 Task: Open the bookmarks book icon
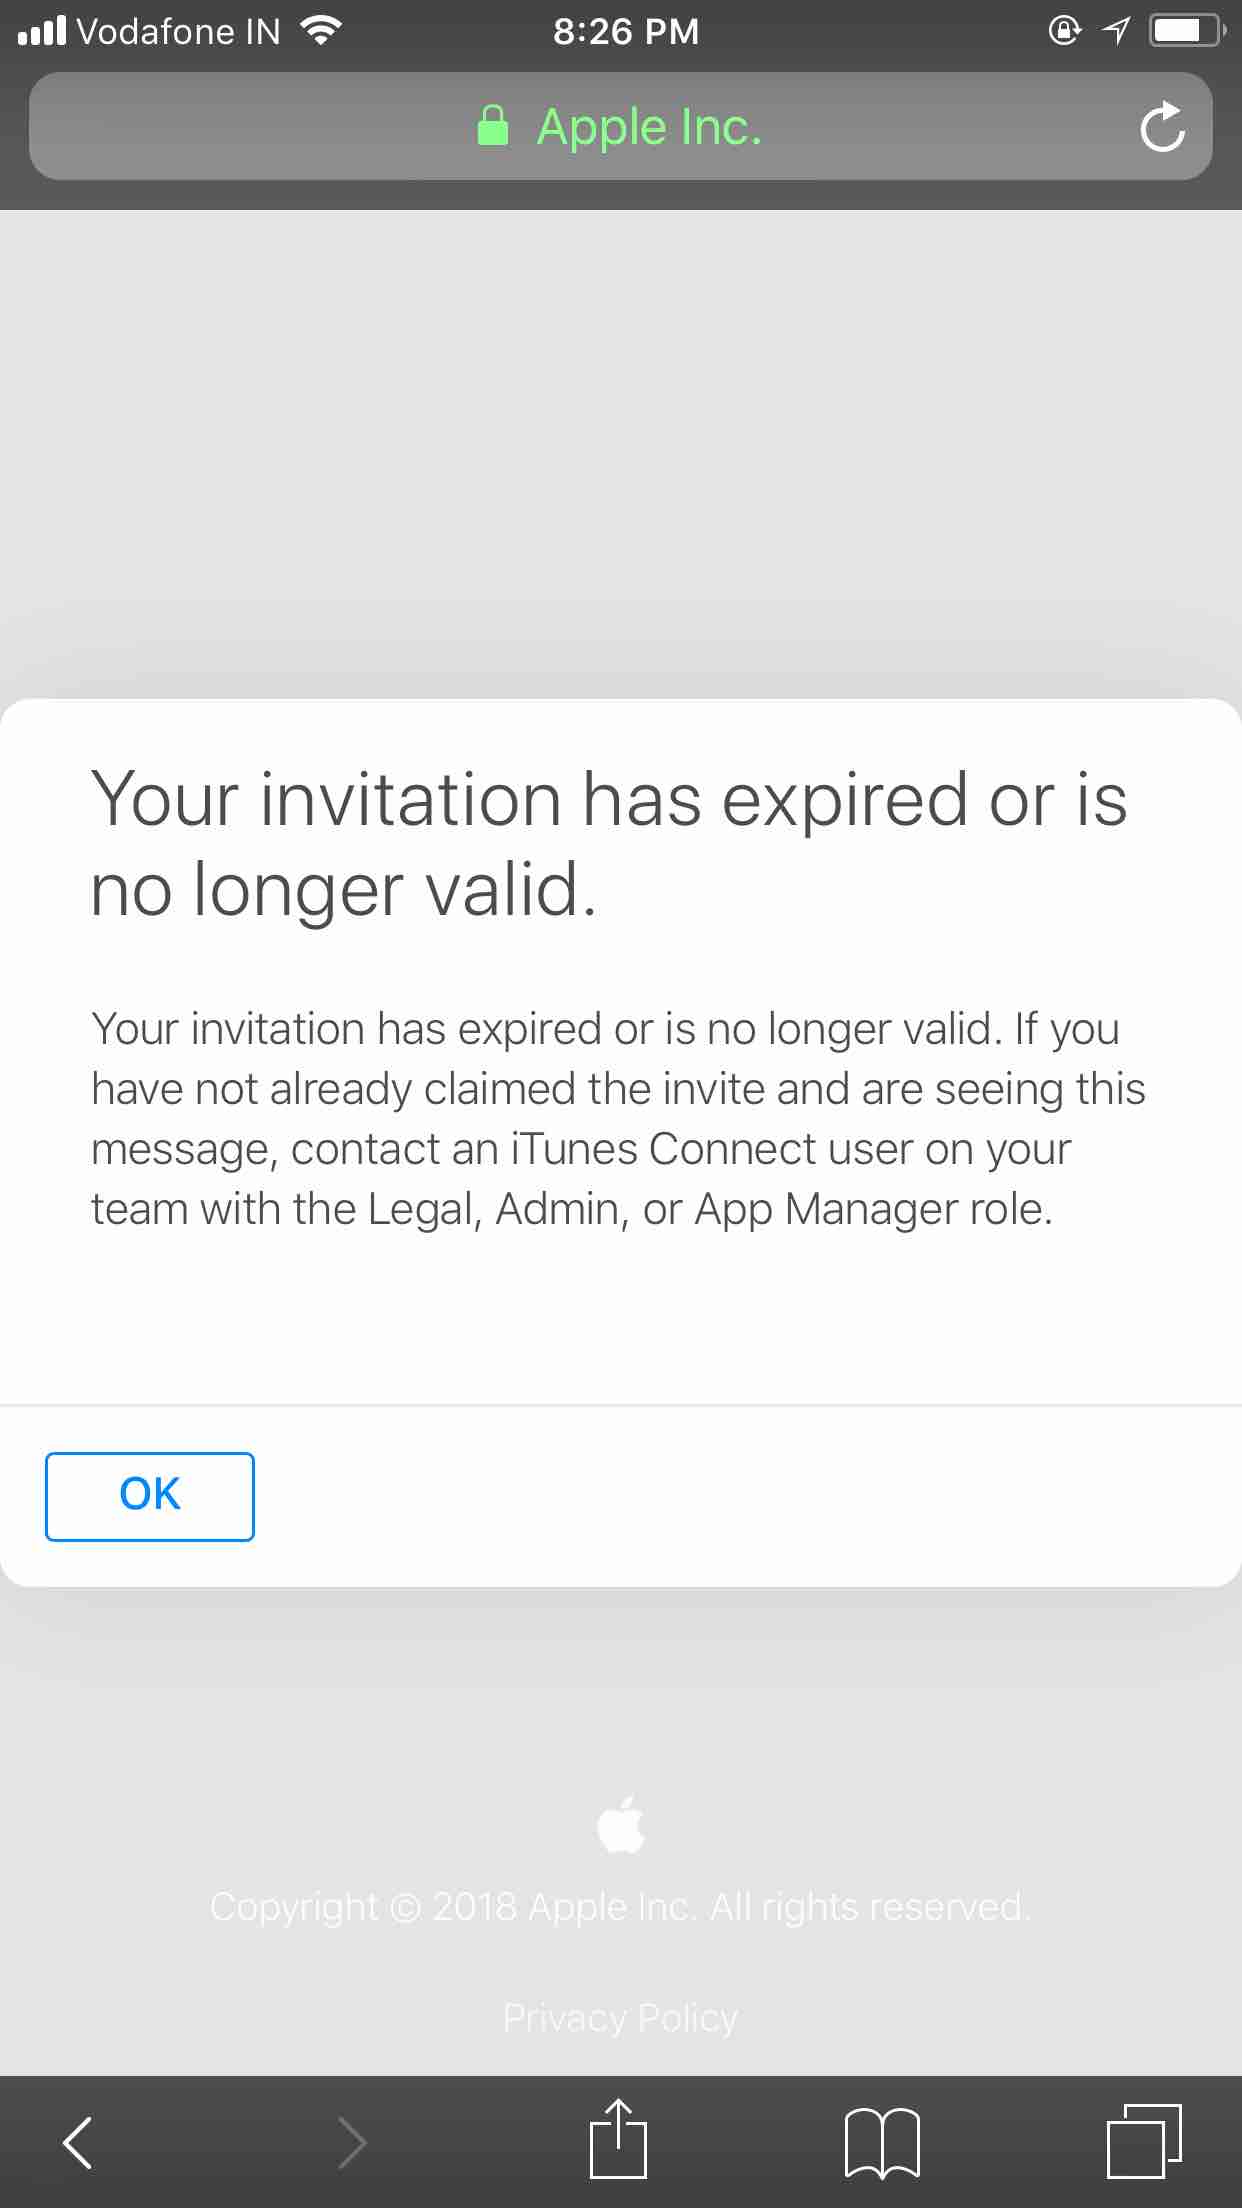pos(882,2142)
